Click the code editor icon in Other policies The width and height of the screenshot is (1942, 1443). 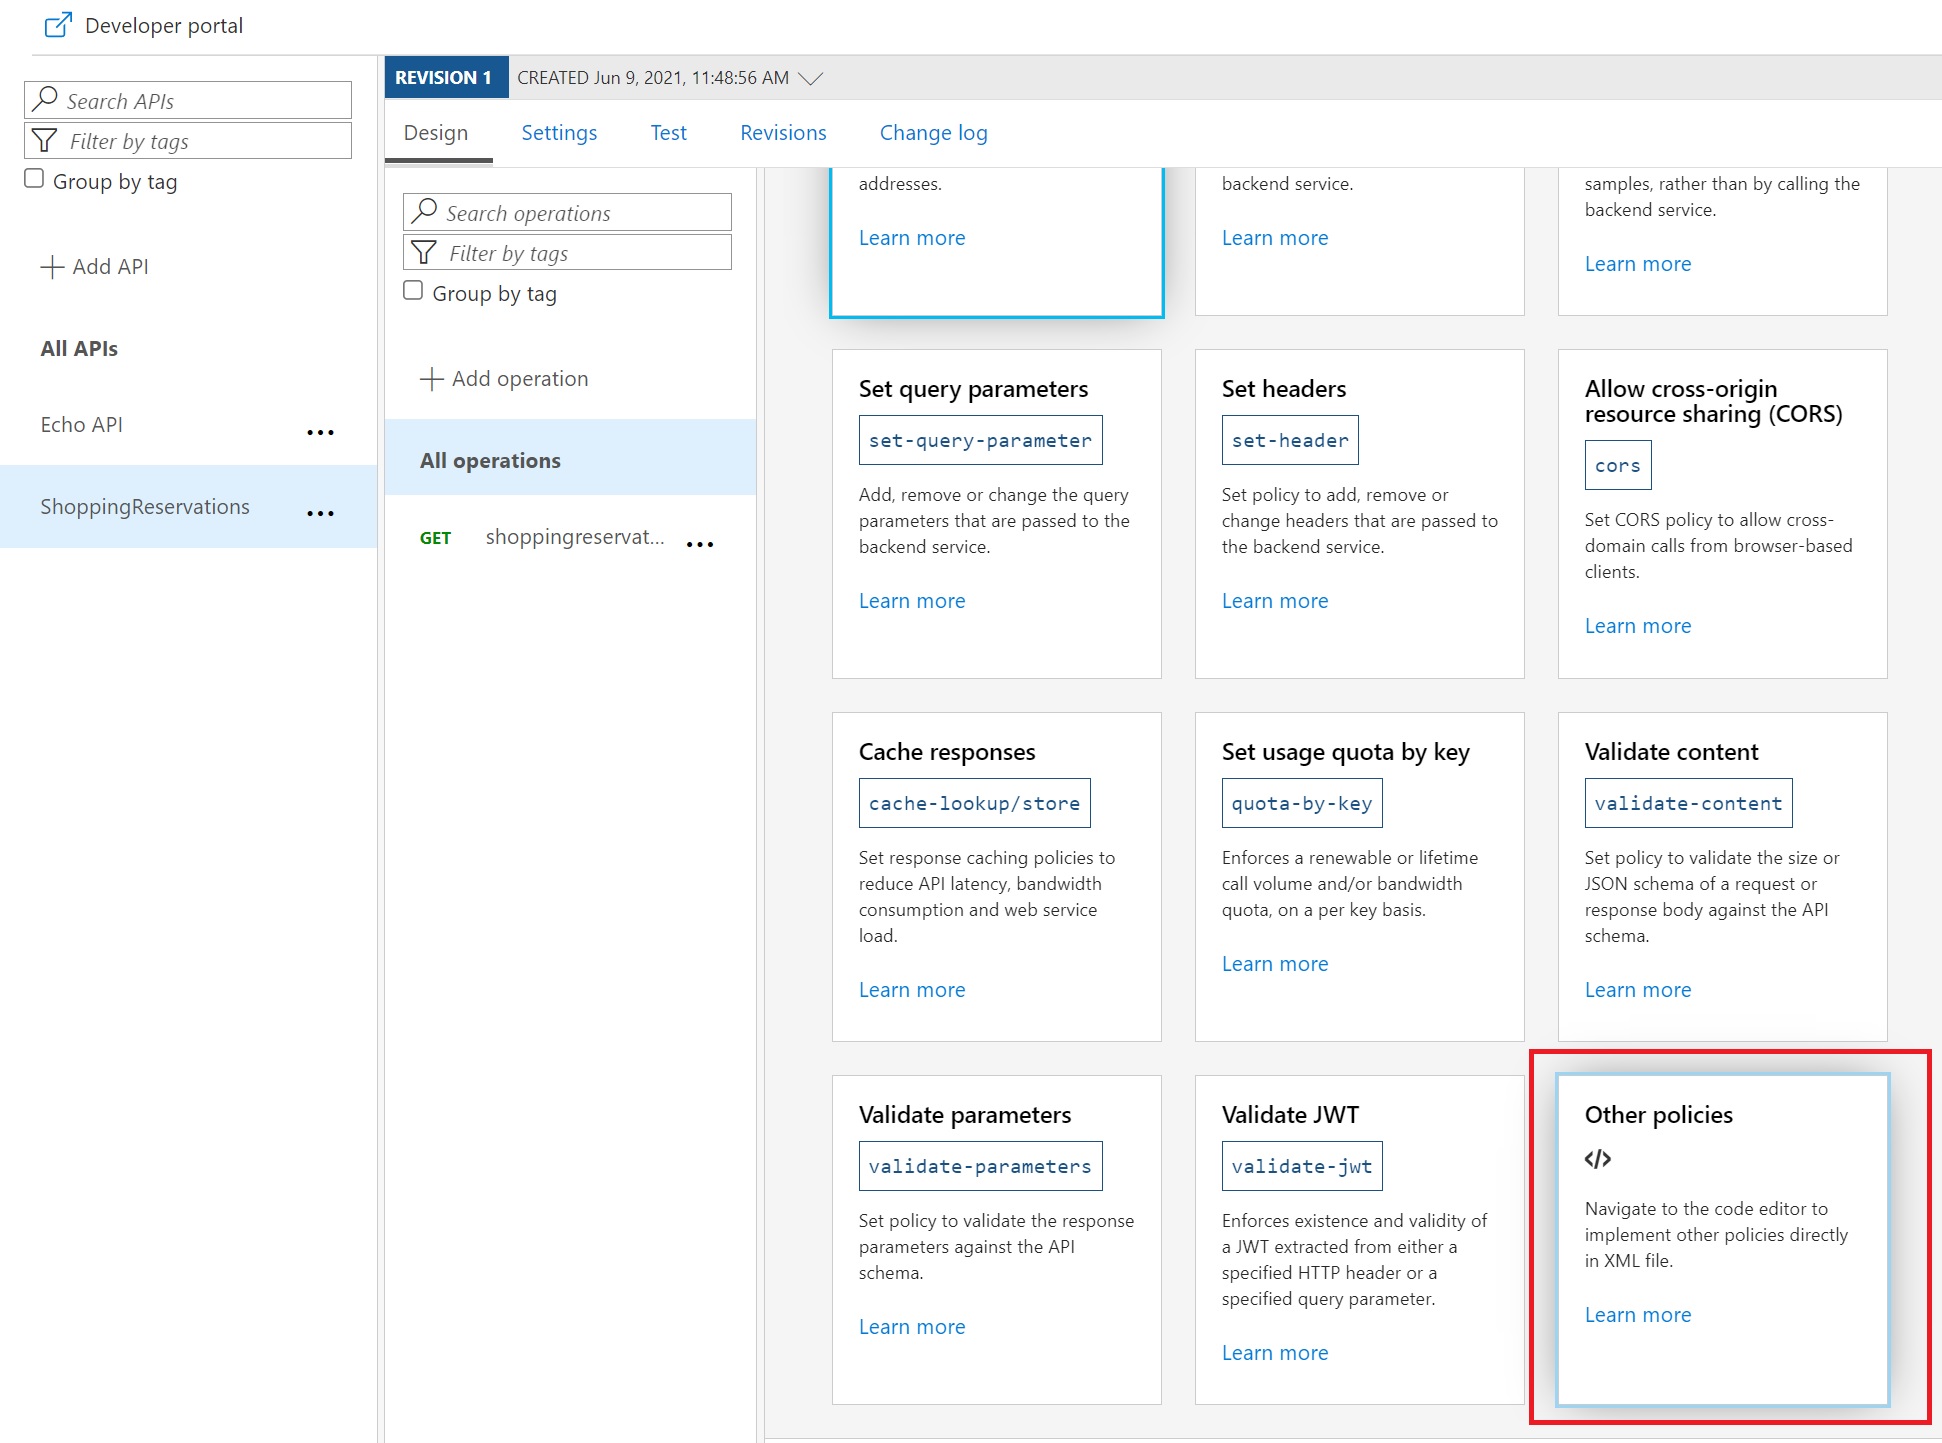tap(1598, 1159)
